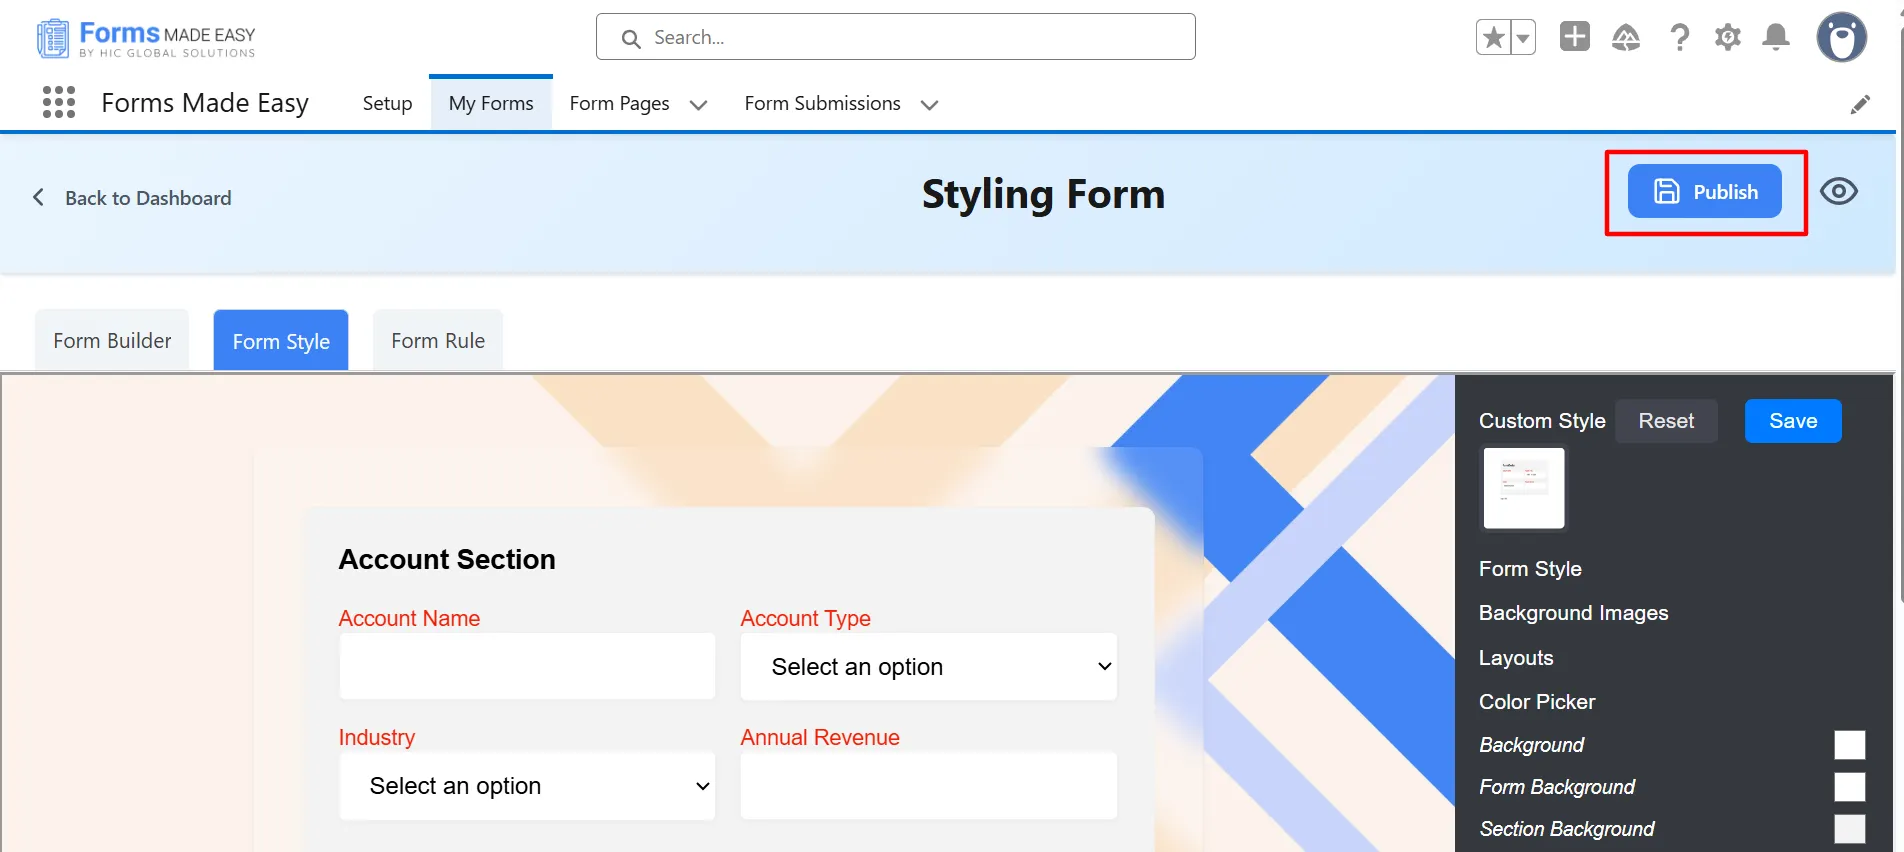Expand the Form Pages menu chevron
Viewport: 1904px width, 852px height.
tap(698, 105)
